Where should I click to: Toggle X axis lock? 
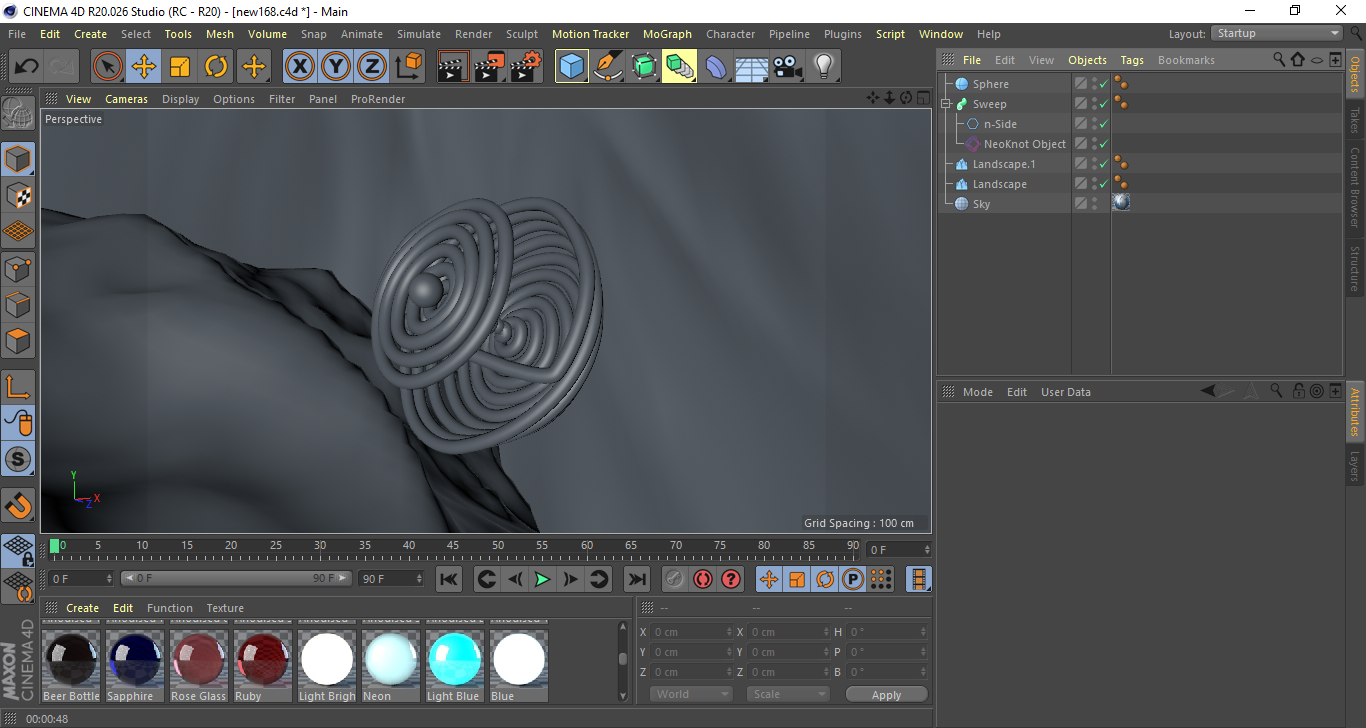point(300,67)
